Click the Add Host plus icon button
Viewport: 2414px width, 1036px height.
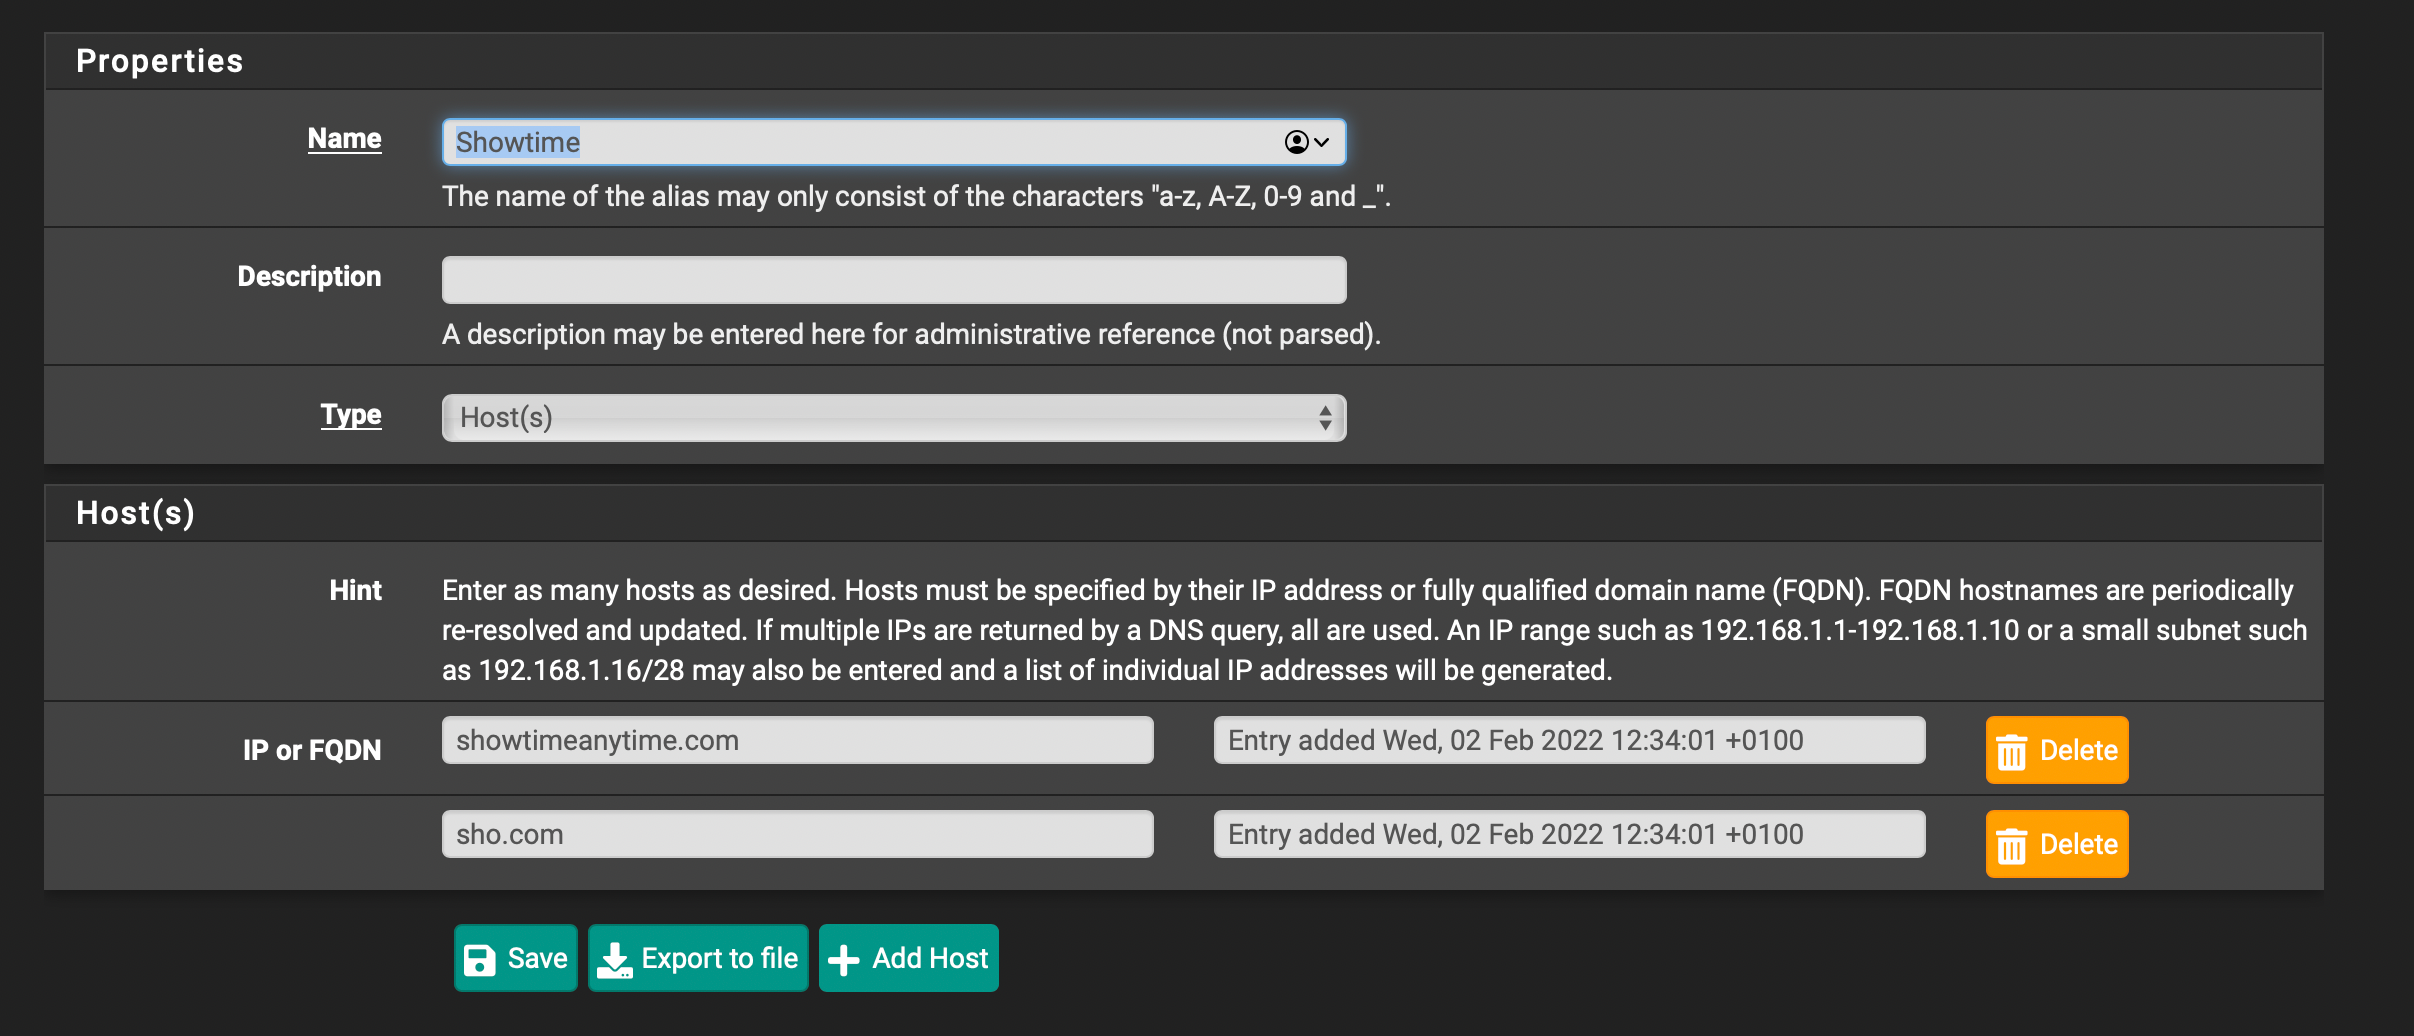pos(908,958)
